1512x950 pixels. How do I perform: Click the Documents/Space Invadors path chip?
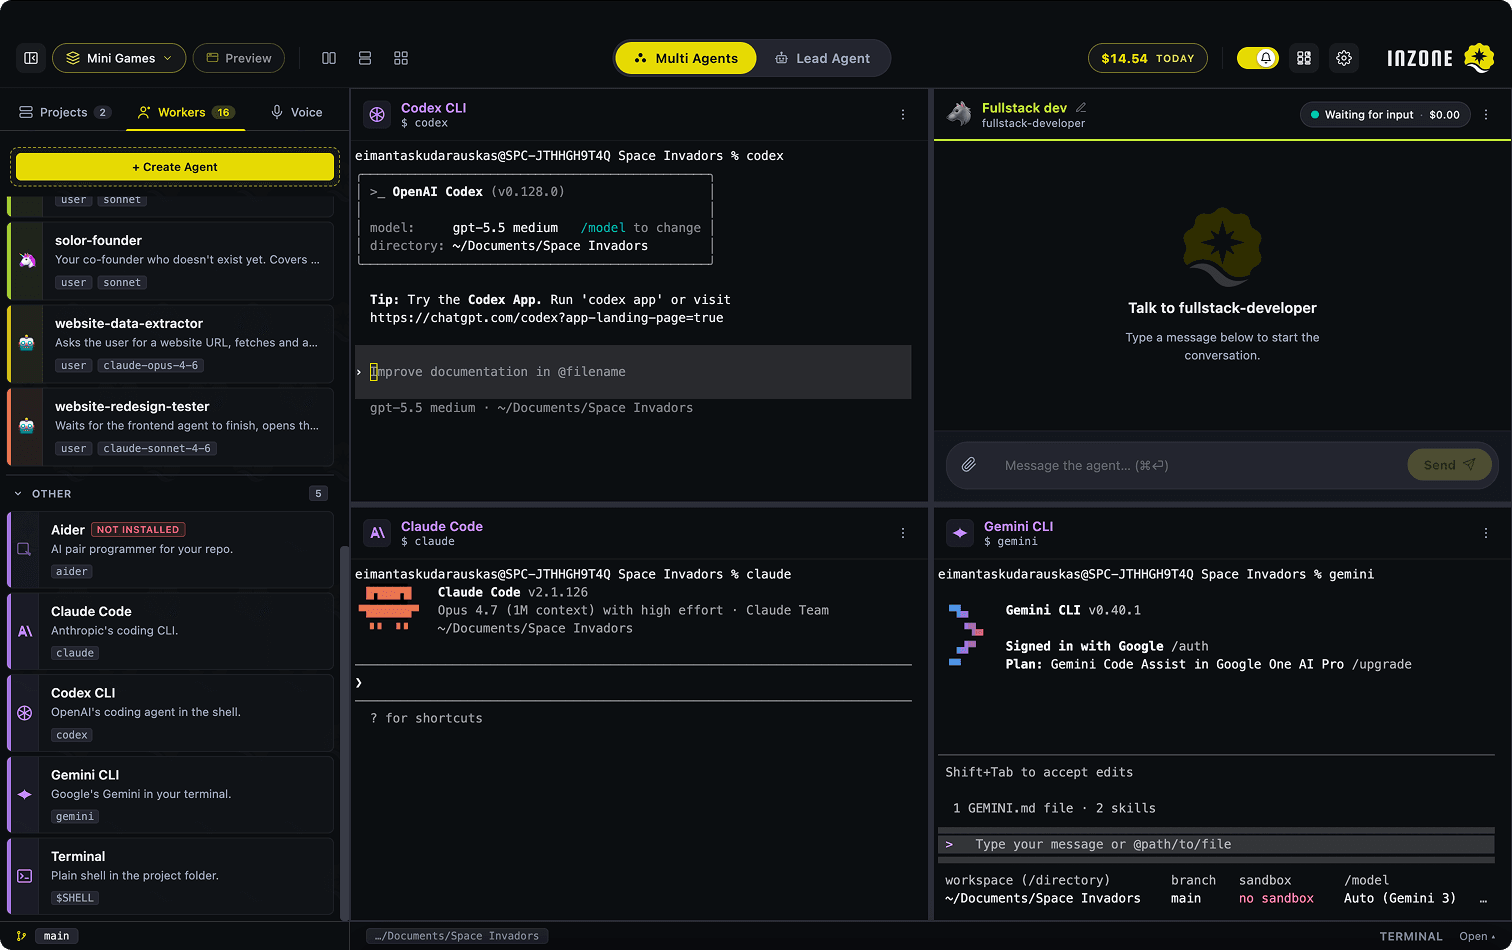(457, 936)
